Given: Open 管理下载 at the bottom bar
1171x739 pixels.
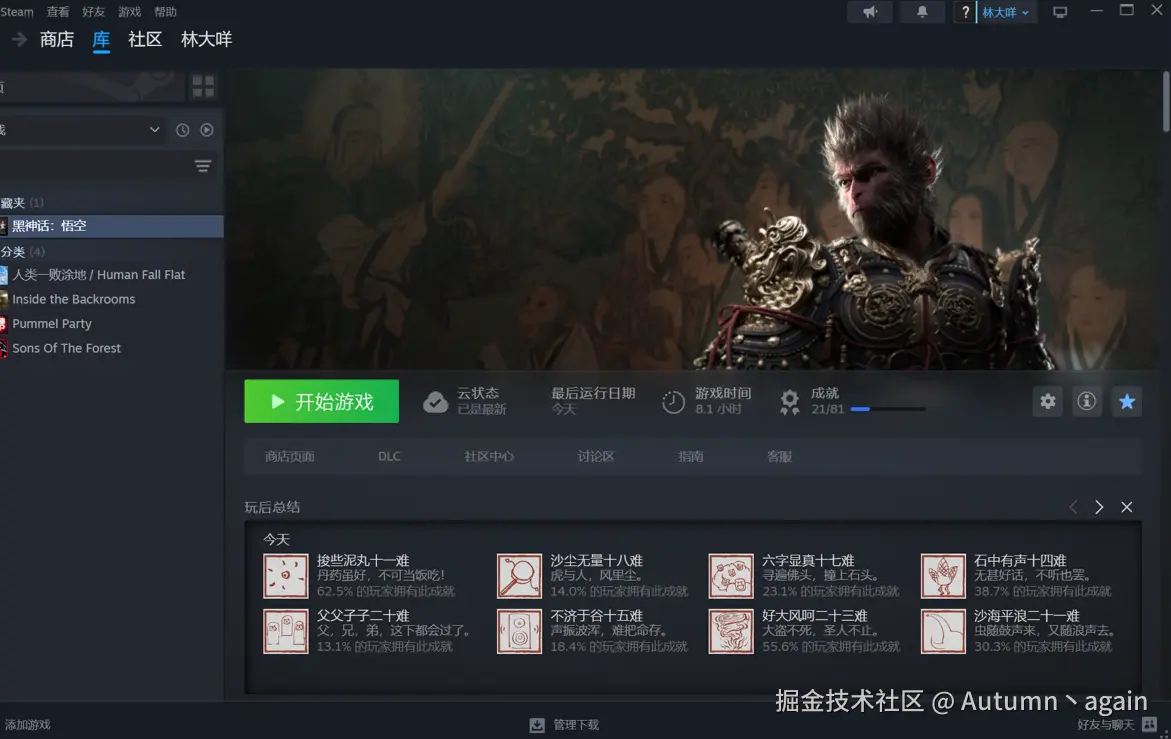Looking at the screenshot, I should [x=563, y=724].
